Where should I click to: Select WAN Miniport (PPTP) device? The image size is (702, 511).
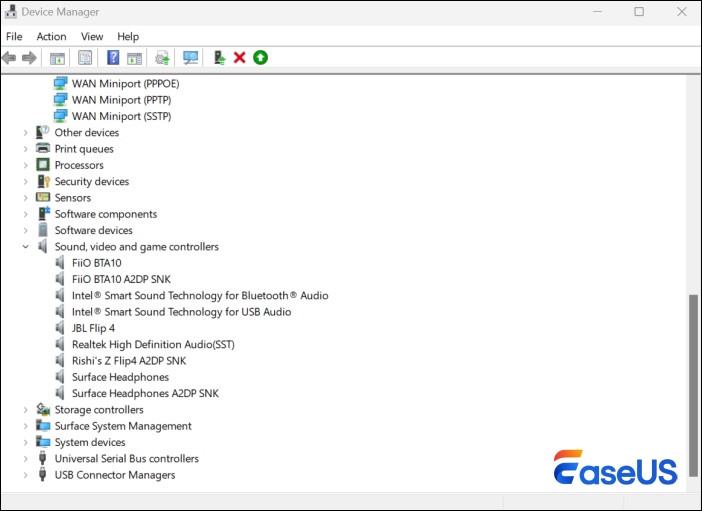tap(121, 100)
